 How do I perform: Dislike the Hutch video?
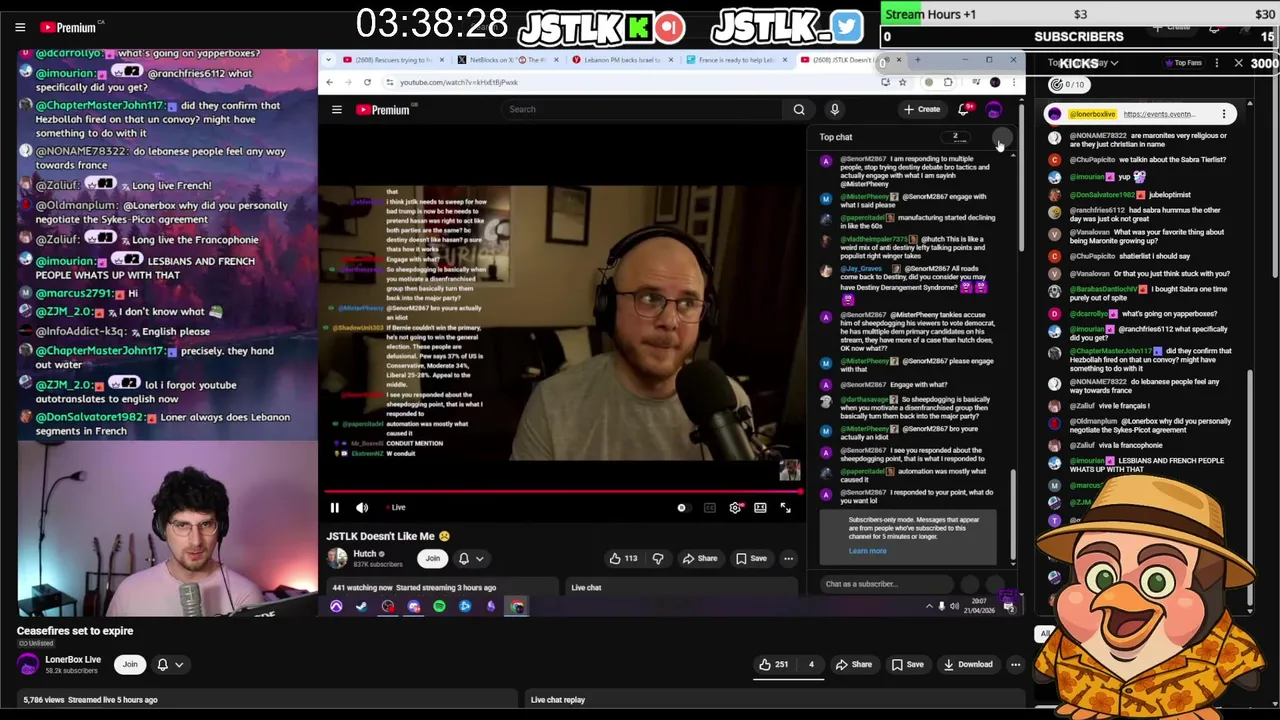coord(658,559)
